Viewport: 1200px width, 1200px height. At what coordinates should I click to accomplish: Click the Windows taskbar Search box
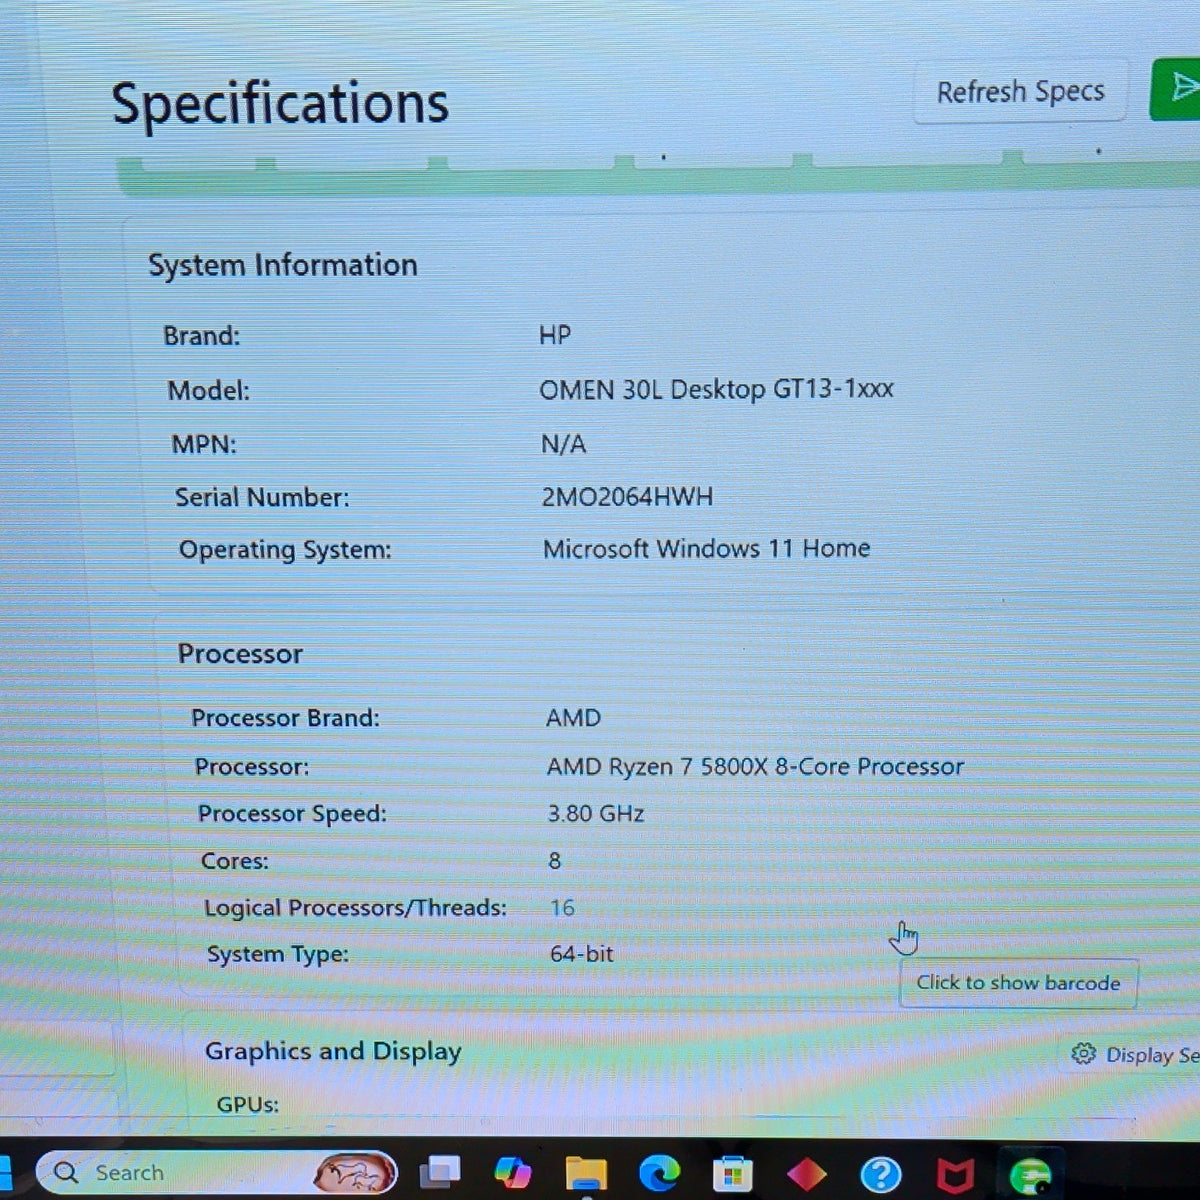click(x=216, y=1172)
